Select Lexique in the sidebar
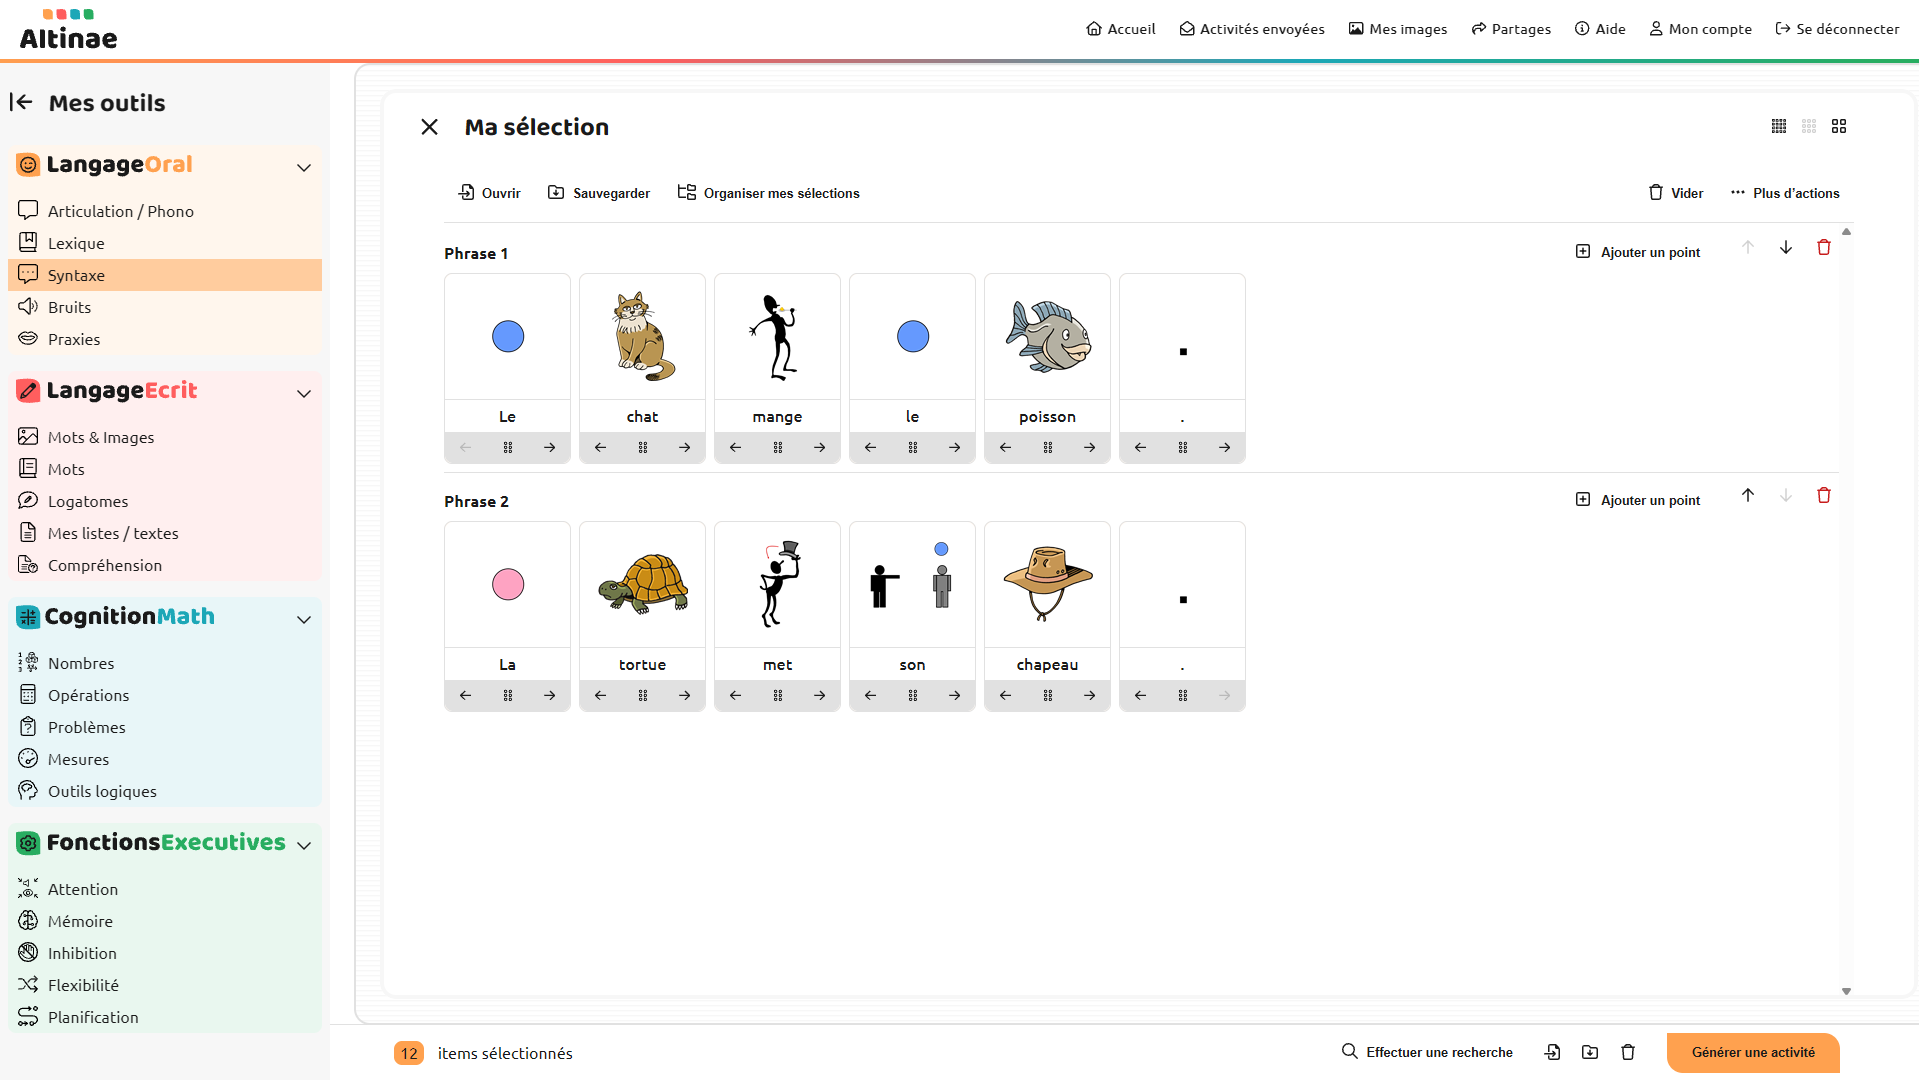 pyautogui.click(x=76, y=243)
